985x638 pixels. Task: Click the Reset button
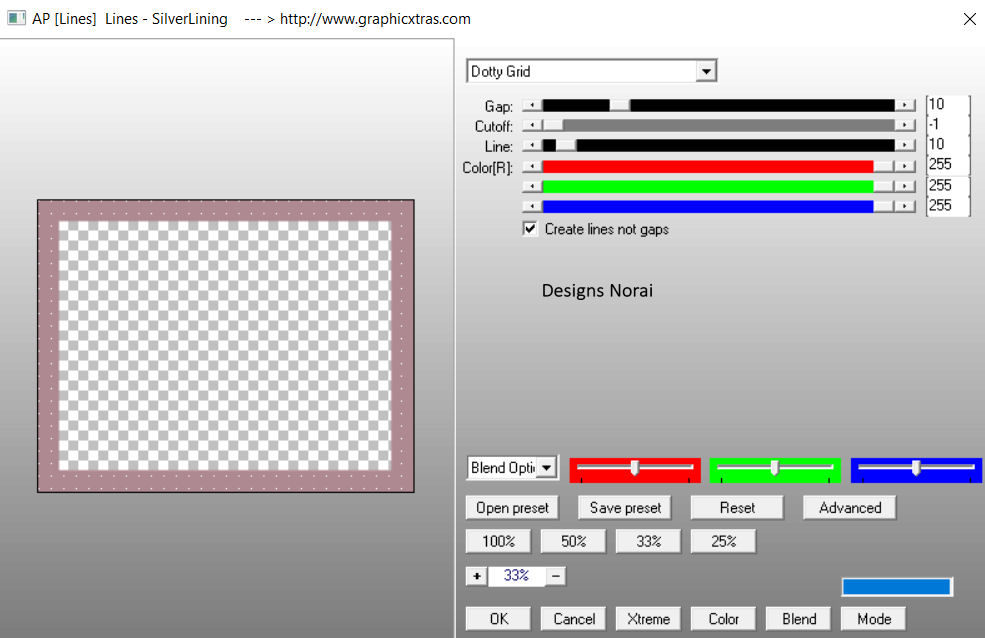click(x=737, y=507)
